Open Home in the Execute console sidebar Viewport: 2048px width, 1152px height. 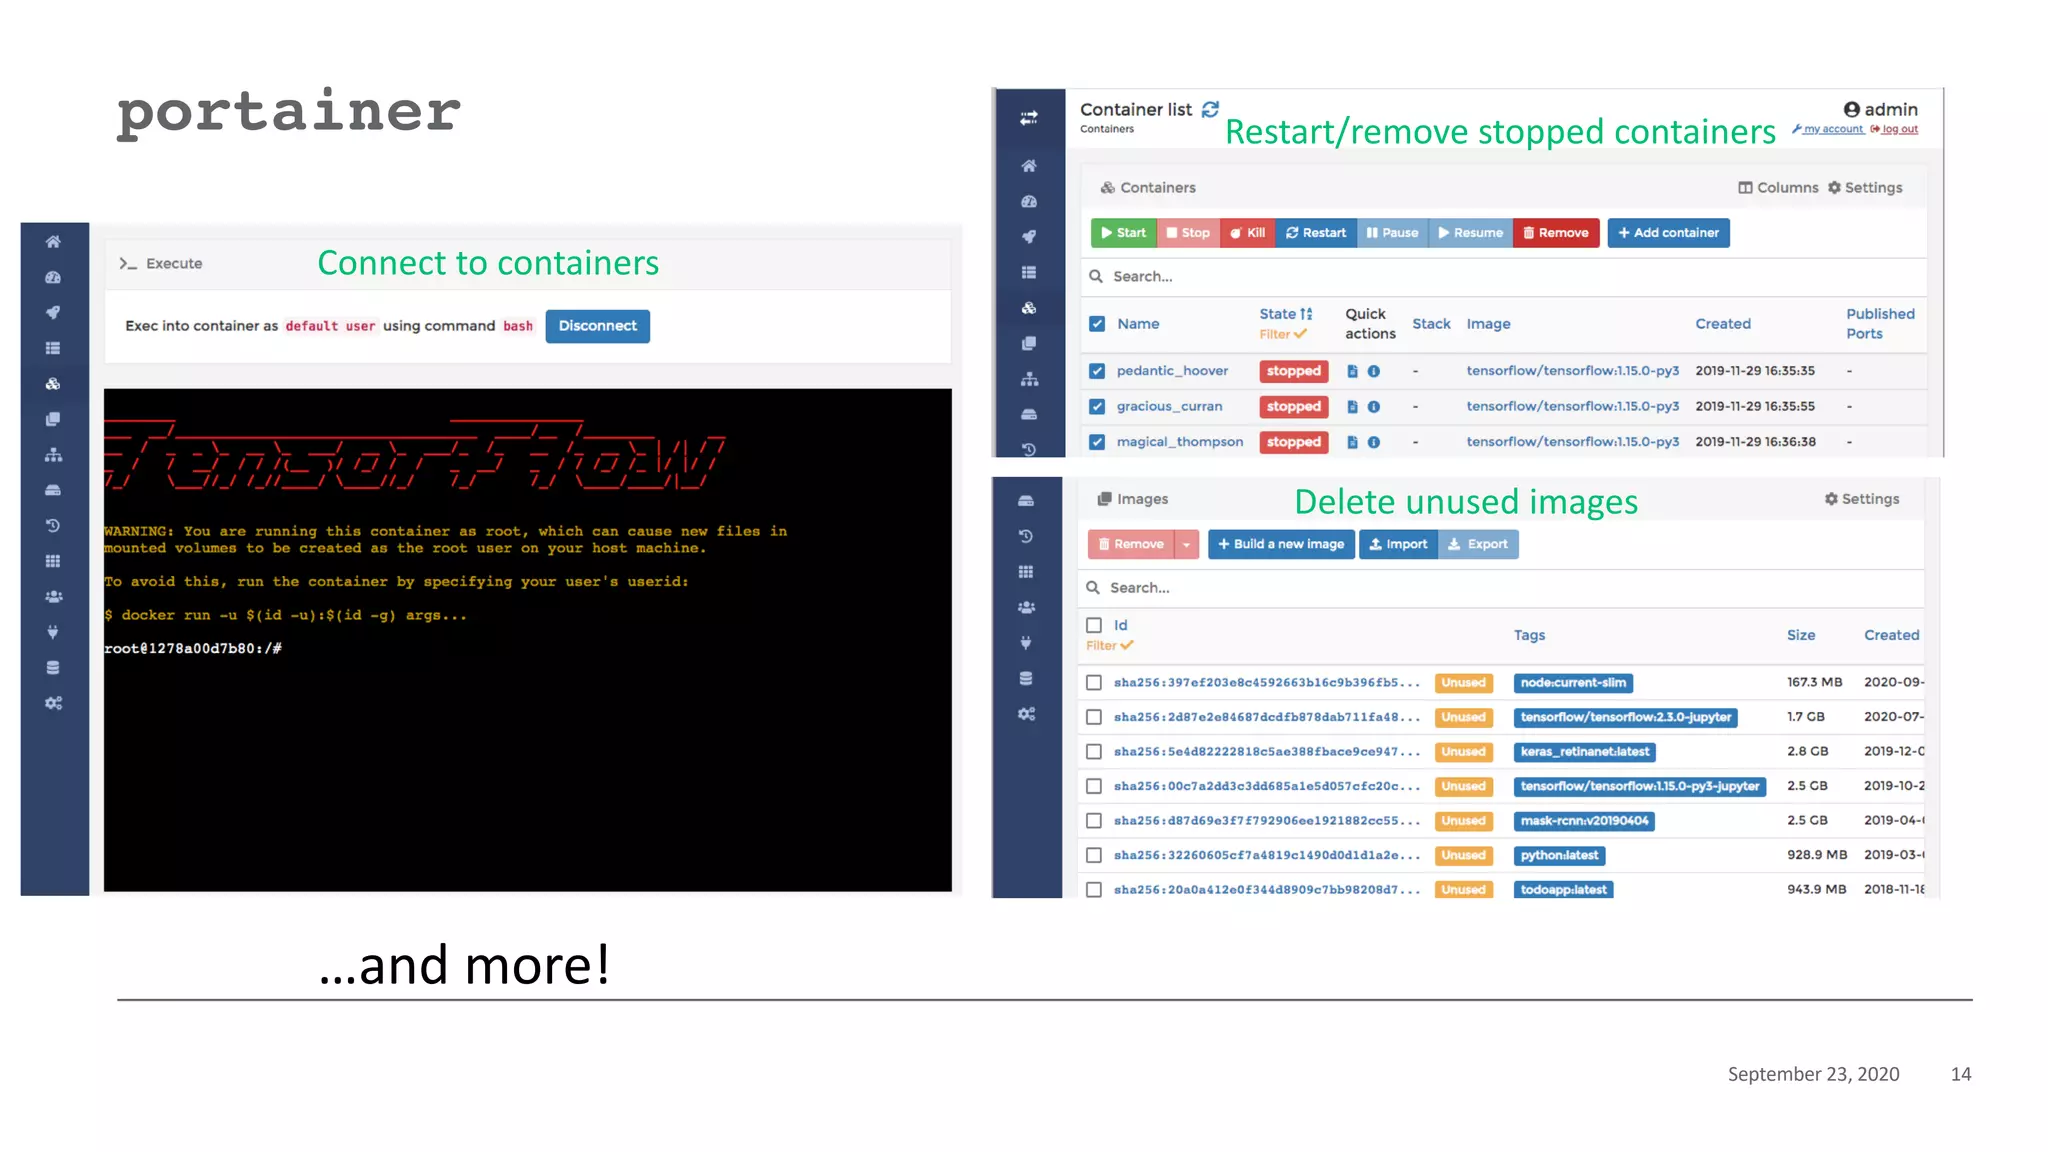(53, 241)
